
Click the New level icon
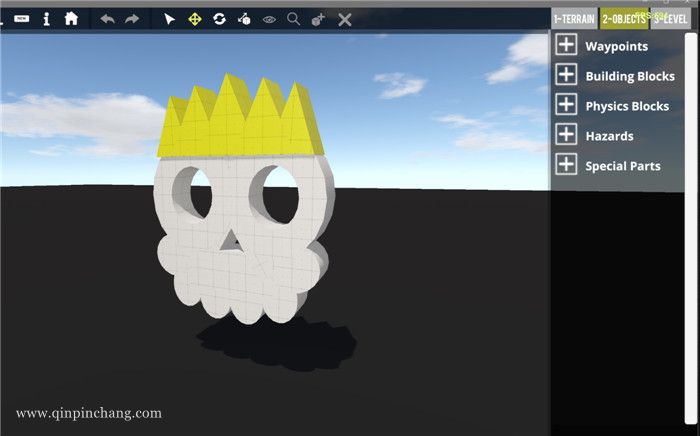tap(21, 19)
